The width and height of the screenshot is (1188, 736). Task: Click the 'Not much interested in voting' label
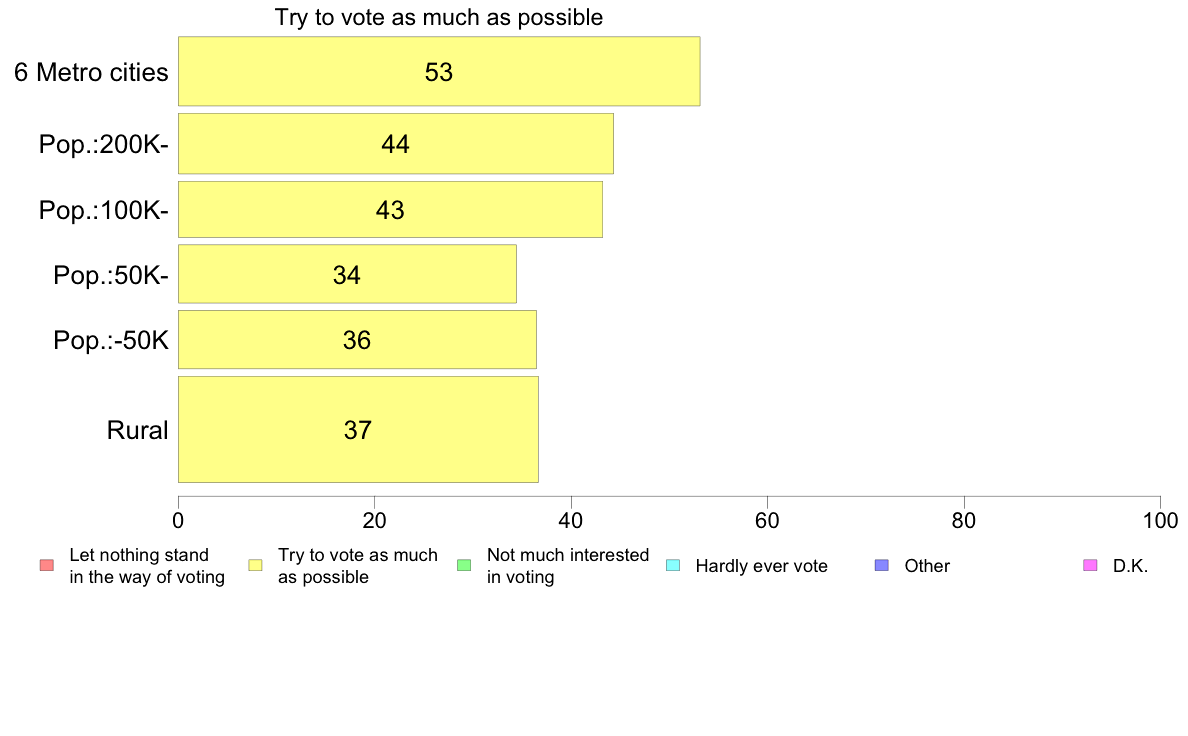pyautogui.click(x=567, y=566)
